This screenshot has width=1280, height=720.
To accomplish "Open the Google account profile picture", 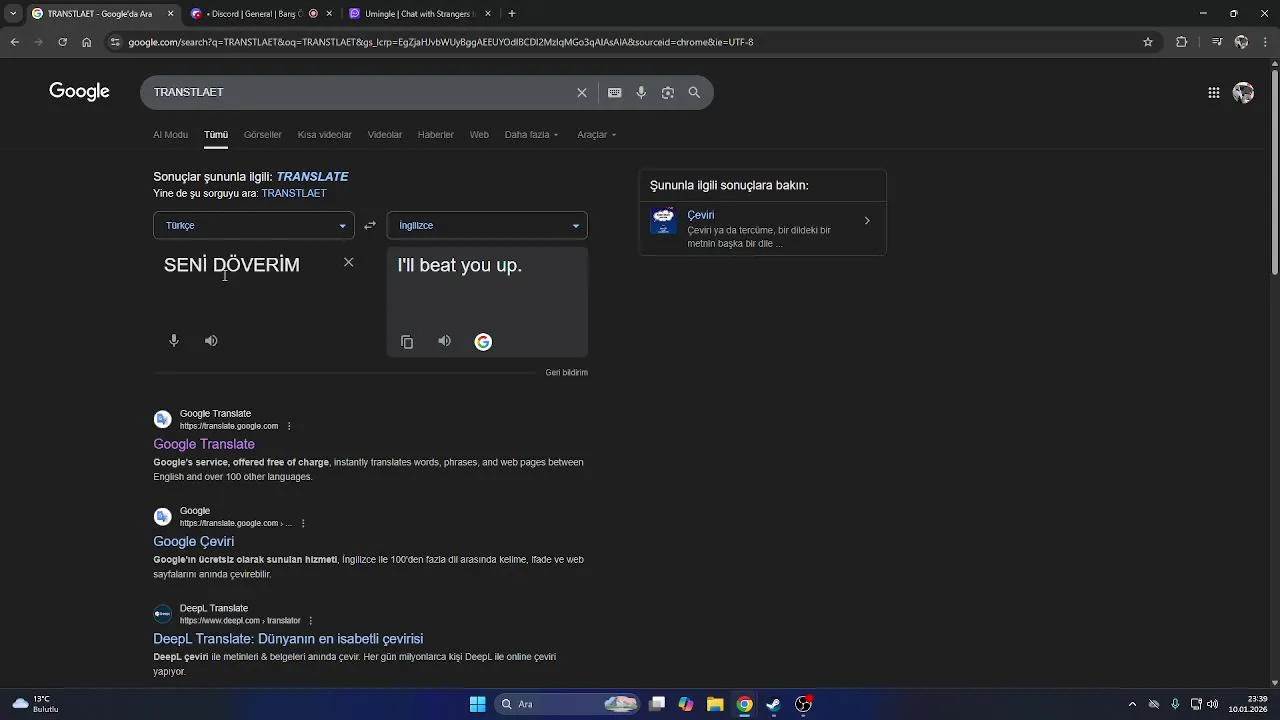I will point(1243,92).
